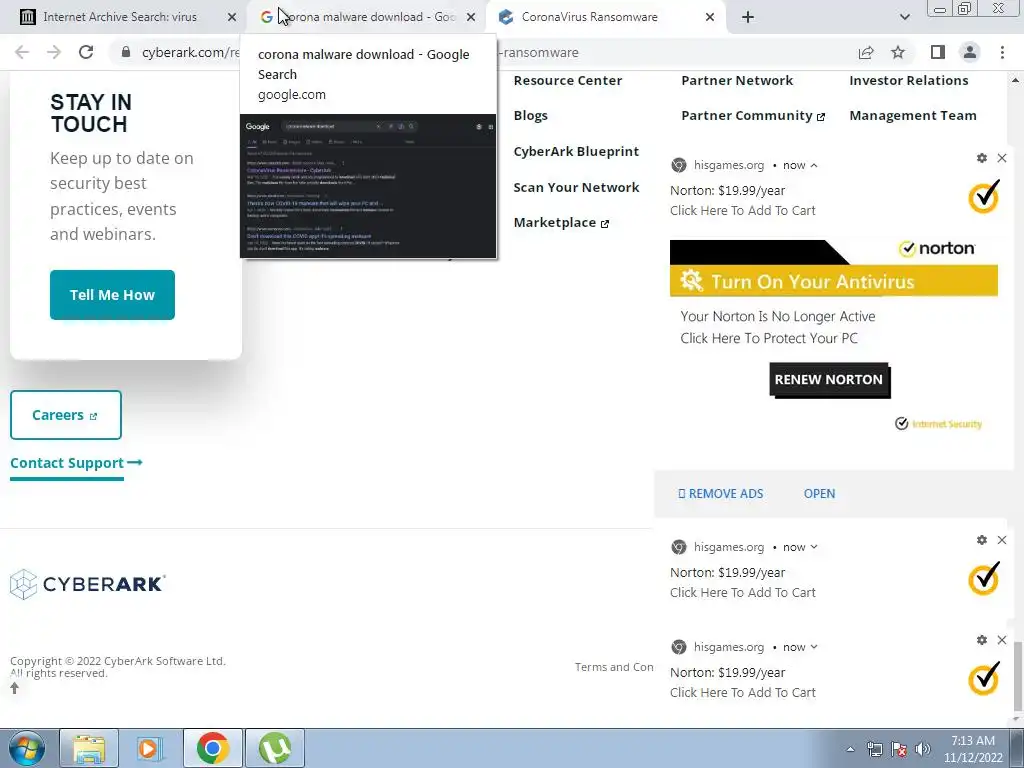Switch to Internet Archive Search tab
This screenshot has height=768, width=1024.
click(x=120, y=17)
